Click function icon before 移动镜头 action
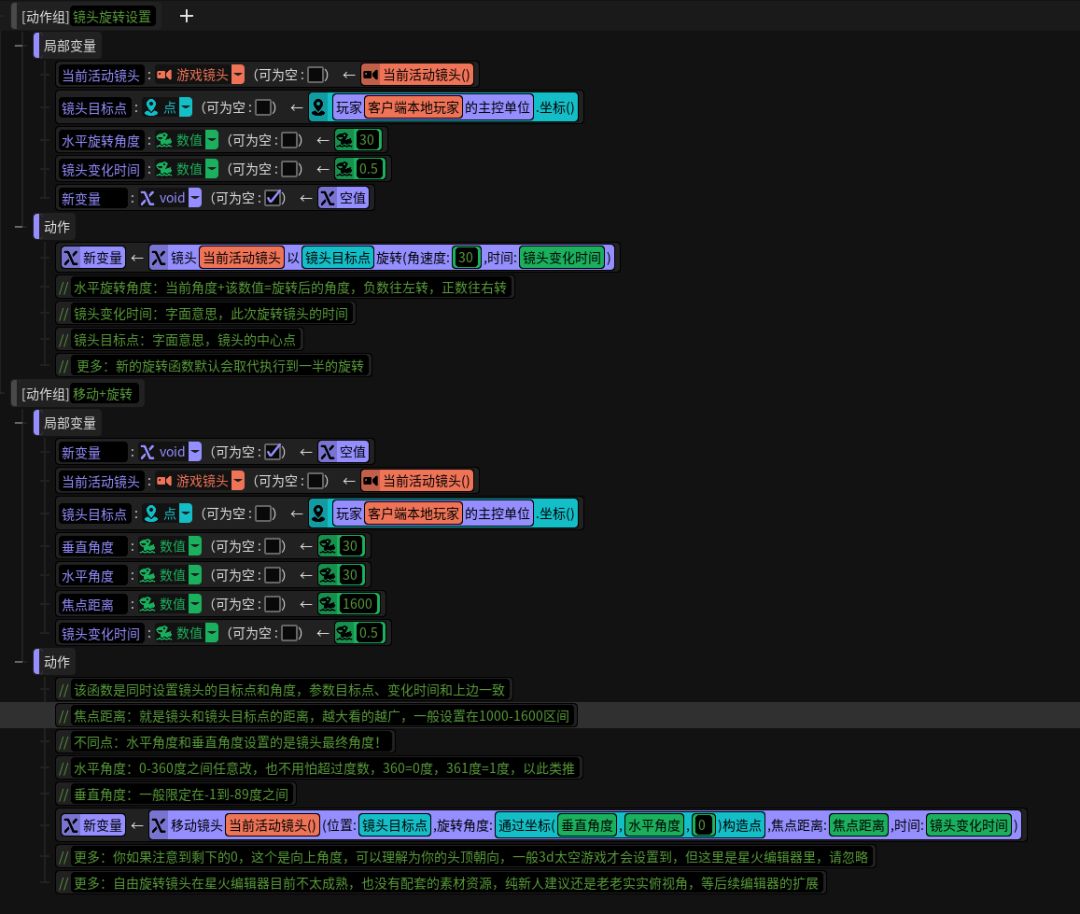Image resolution: width=1080 pixels, height=914 pixels. click(x=159, y=825)
